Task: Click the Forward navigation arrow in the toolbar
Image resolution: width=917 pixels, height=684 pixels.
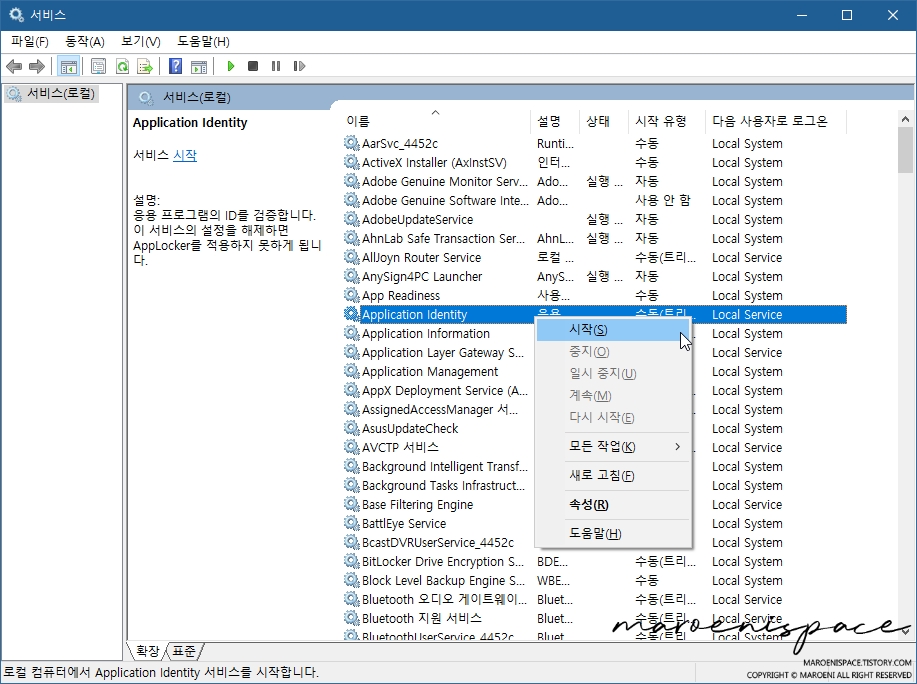Action: pos(36,66)
